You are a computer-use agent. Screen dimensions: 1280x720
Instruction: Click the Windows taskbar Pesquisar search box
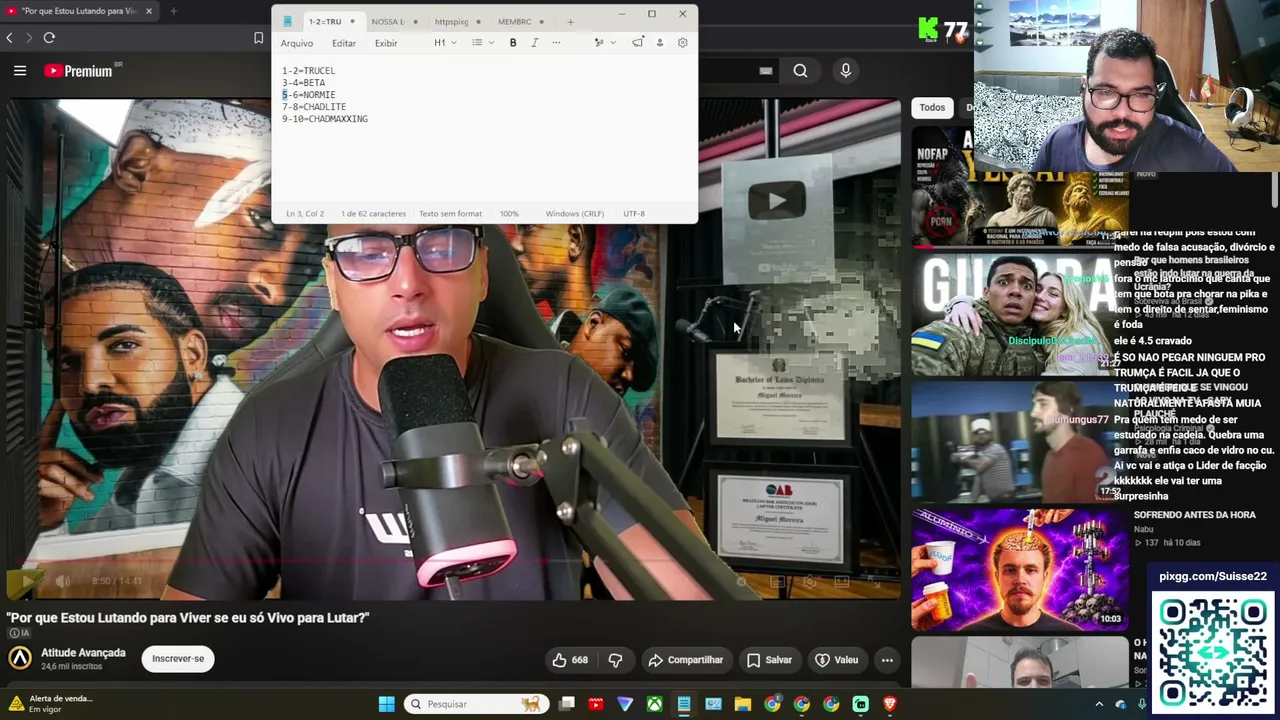click(x=475, y=704)
